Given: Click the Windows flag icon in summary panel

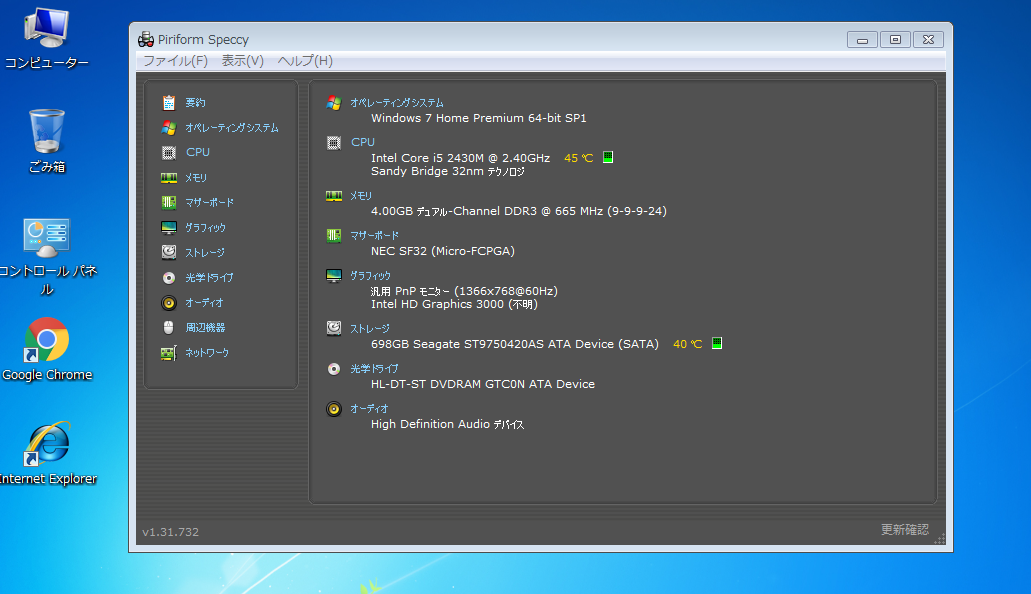Looking at the screenshot, I should [334, 103].
